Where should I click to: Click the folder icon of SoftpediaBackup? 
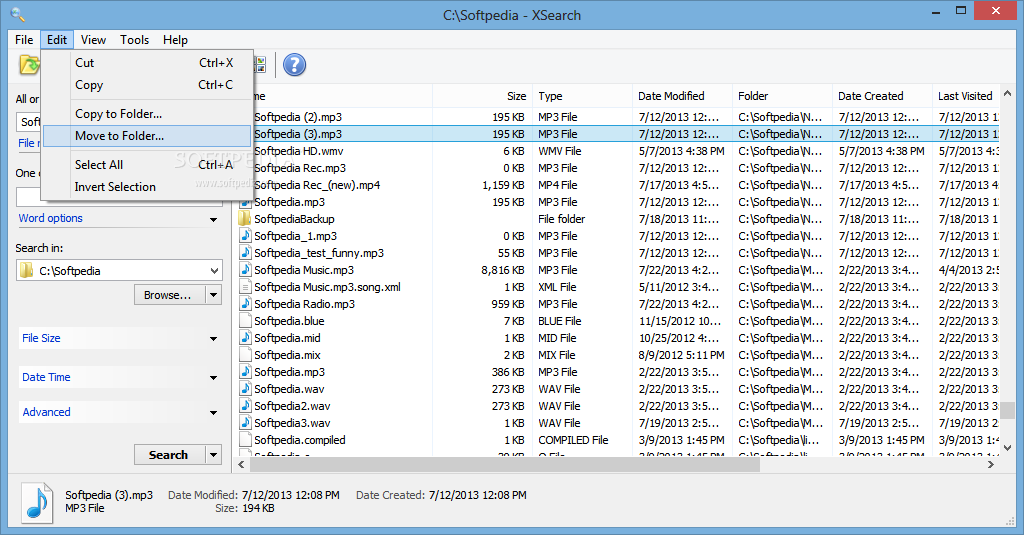tap(245, 219)
